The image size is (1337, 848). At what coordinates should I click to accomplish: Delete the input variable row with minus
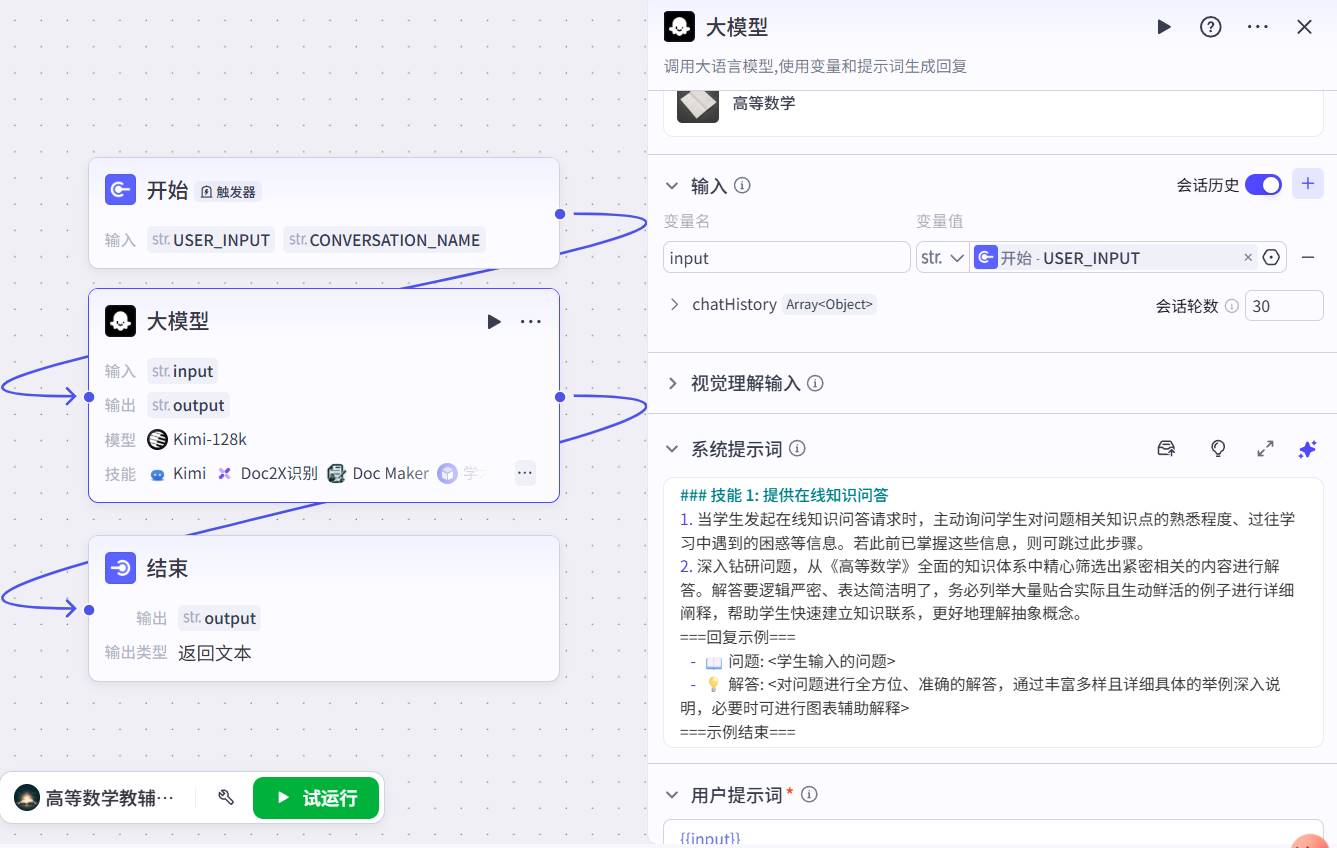pyautogui.click(x=1307, y=258)
